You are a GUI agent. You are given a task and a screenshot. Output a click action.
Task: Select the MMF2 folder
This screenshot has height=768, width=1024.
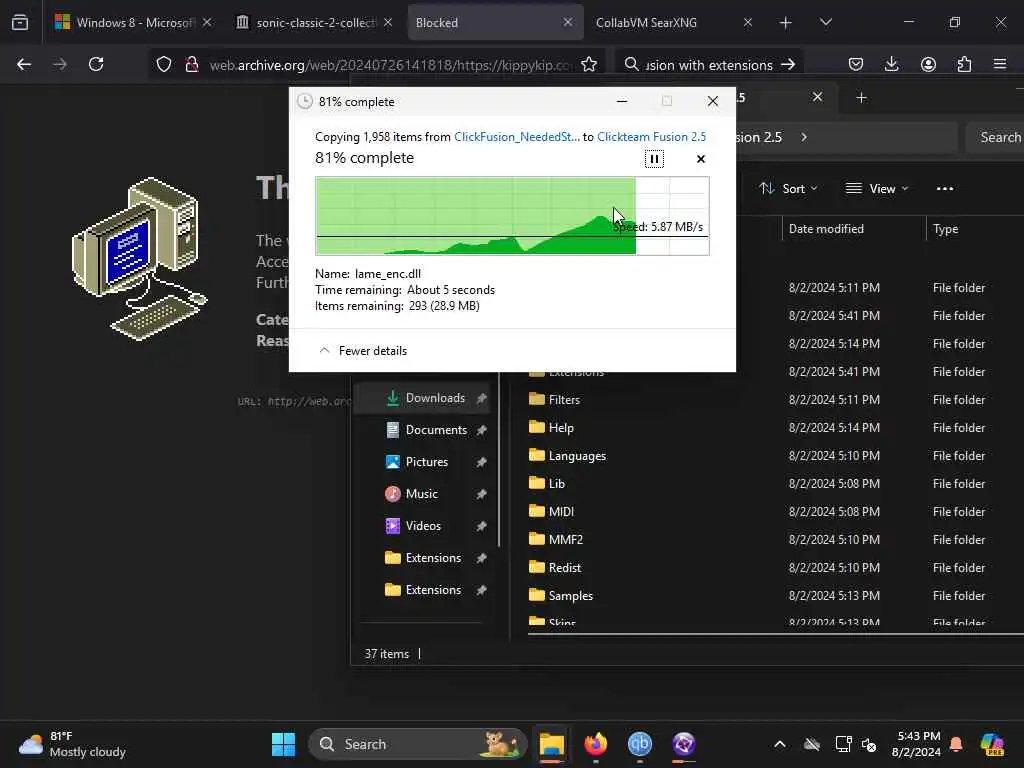[x=556, y=540]
